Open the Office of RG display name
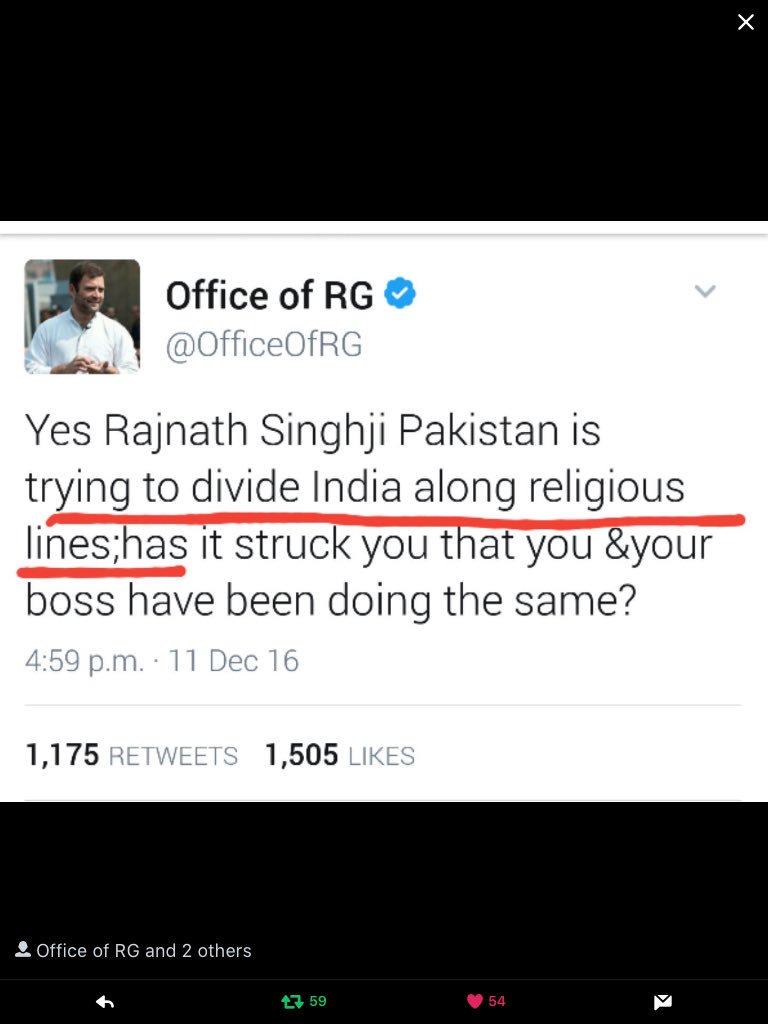 point(270,295)
